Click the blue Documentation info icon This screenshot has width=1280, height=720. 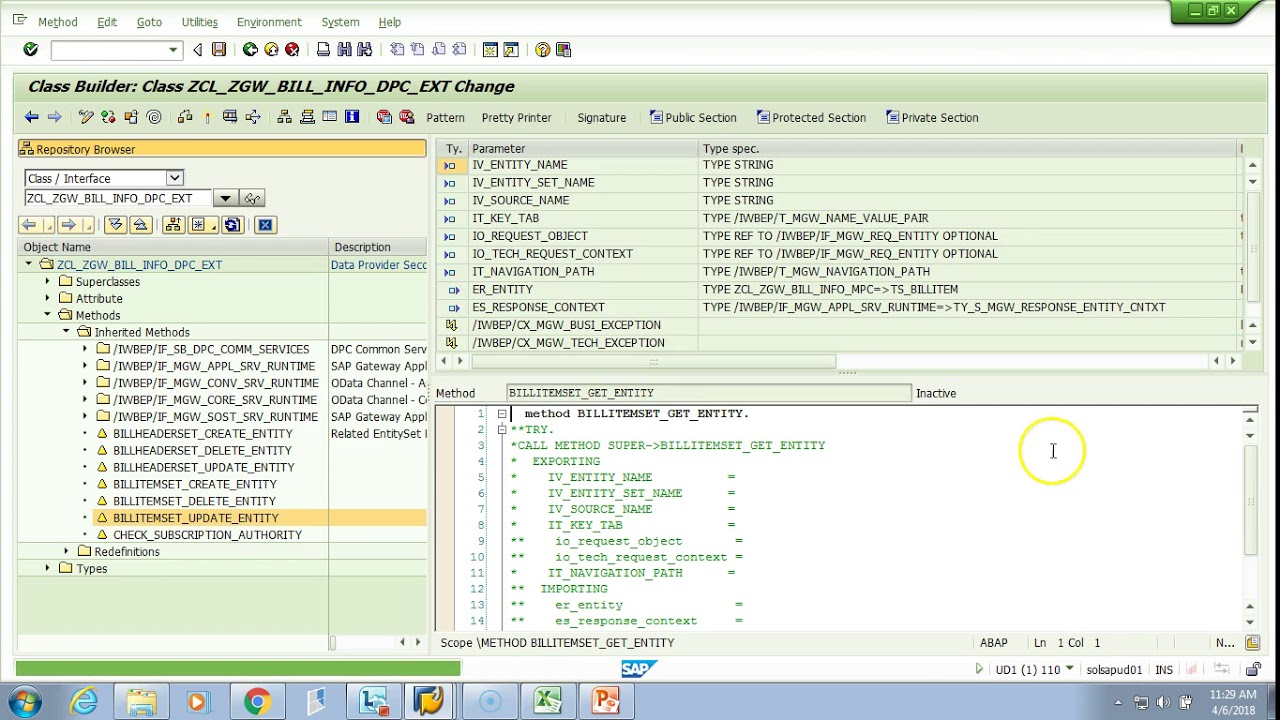pos(352,117)
